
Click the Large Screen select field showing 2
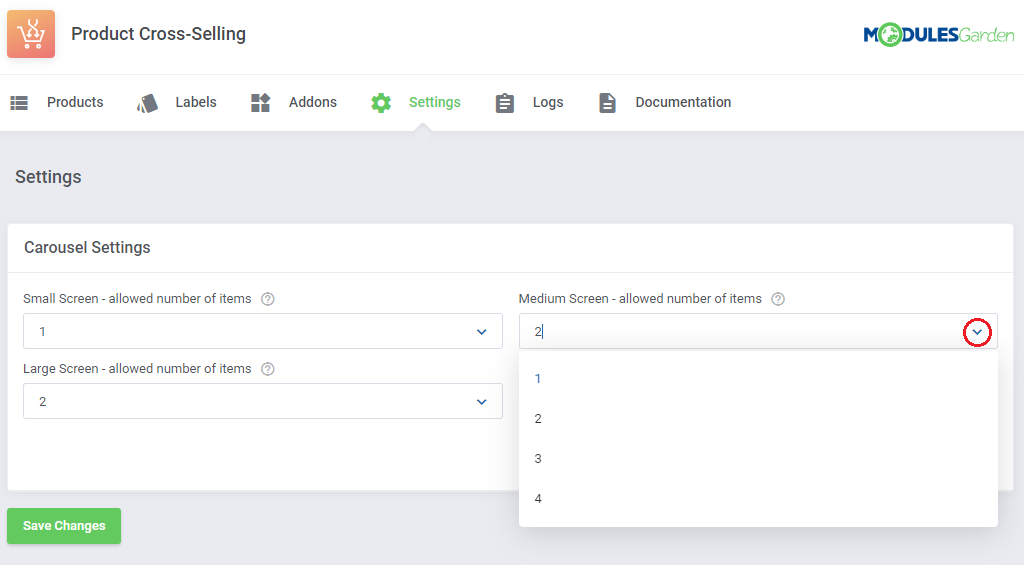click(263, 401)
